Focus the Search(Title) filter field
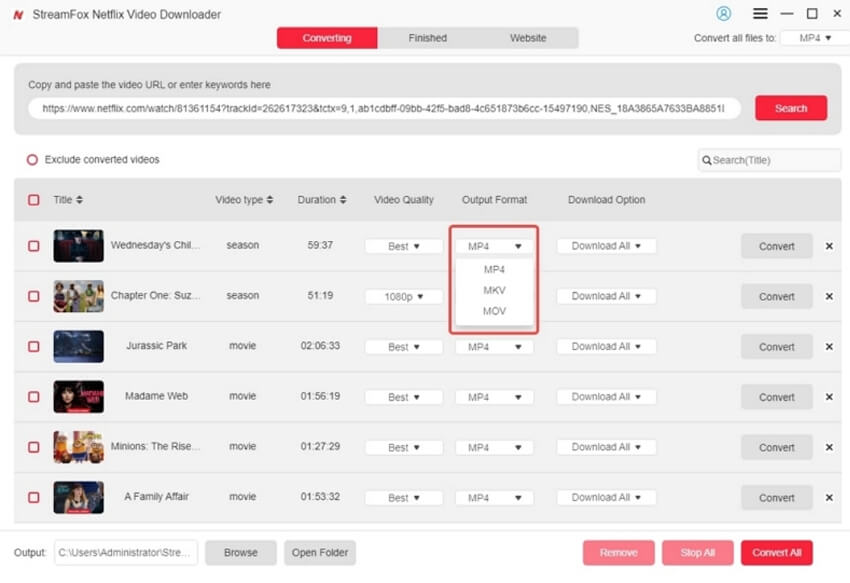 click(769, 160)
